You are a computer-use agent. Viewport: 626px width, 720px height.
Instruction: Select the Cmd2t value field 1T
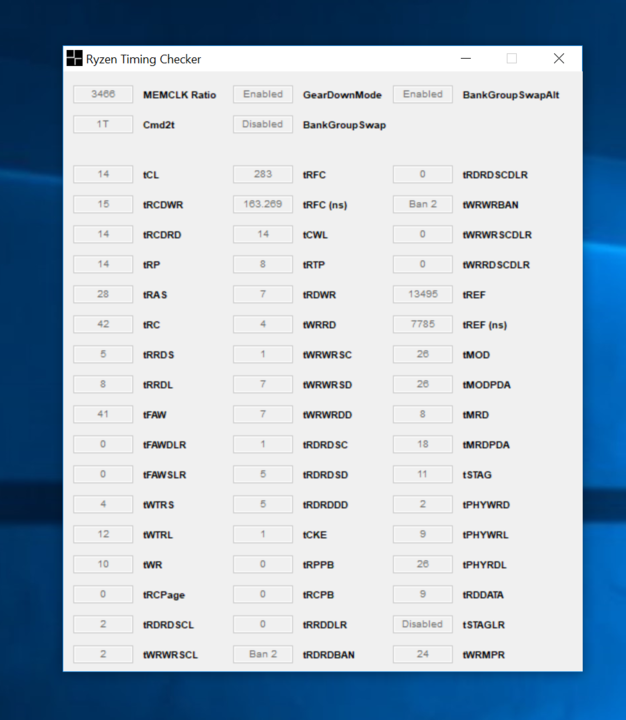pyautogui.click(x=103, y=124)
